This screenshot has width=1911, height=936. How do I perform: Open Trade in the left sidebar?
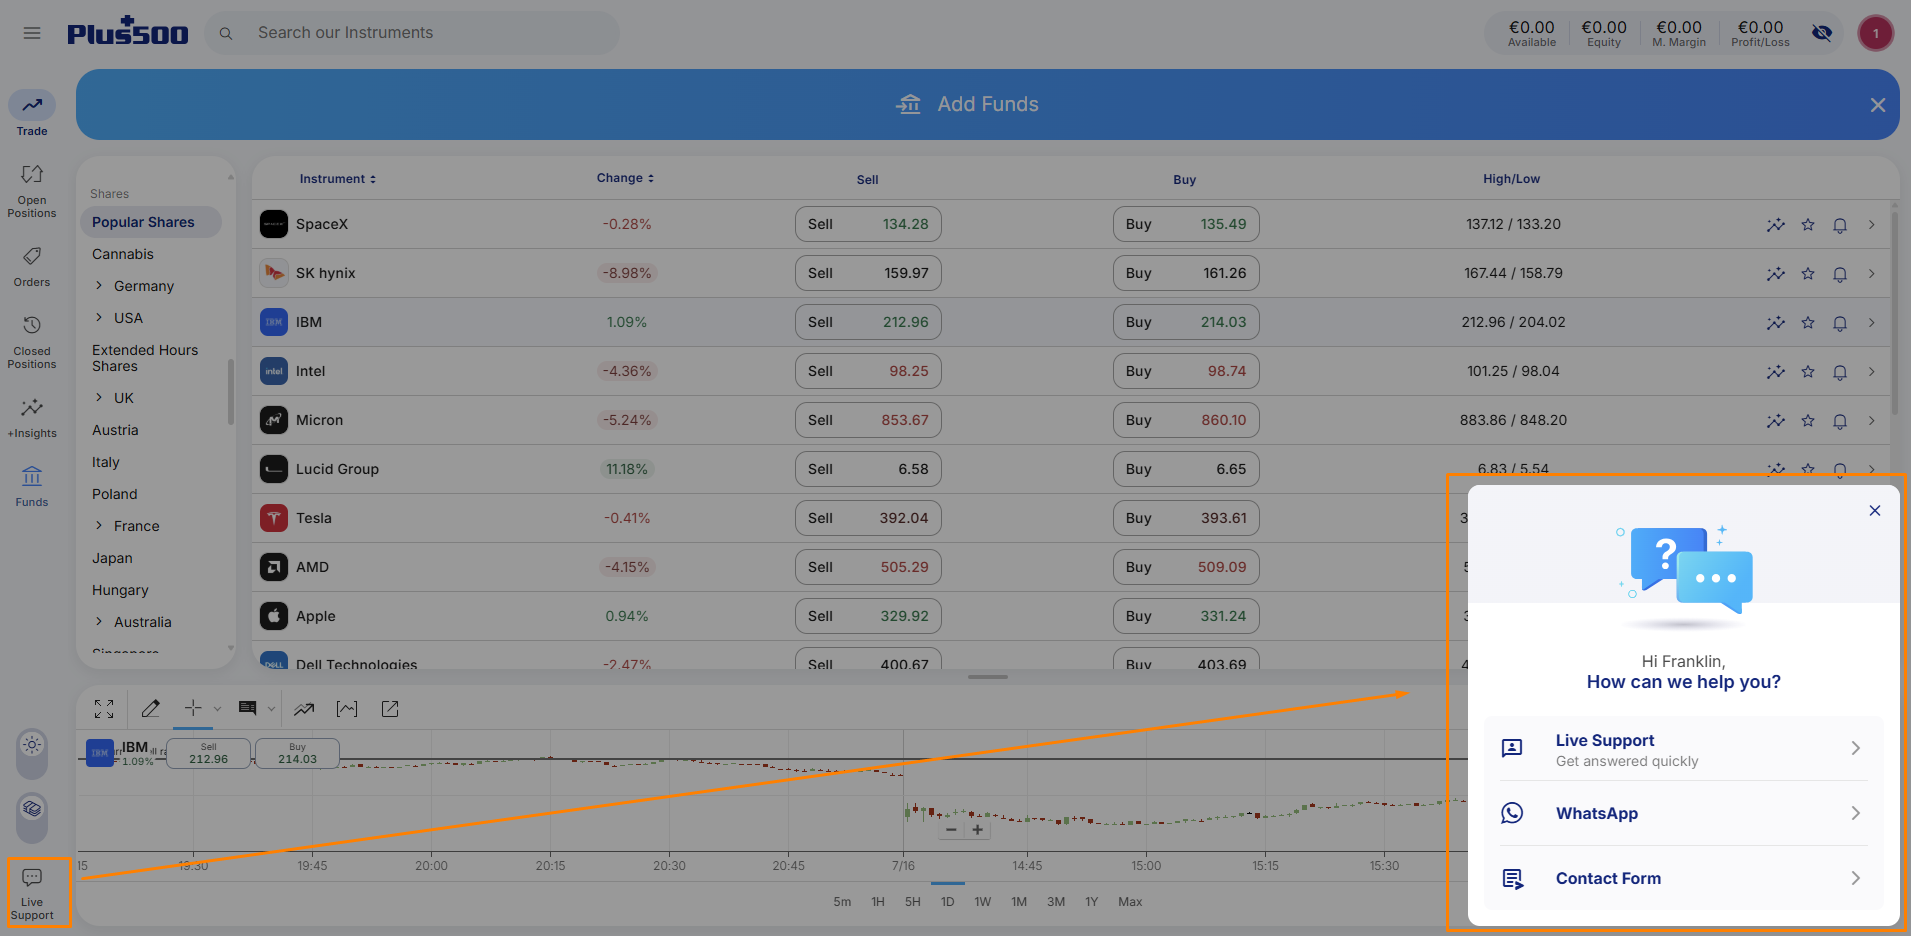coord(32,114)
